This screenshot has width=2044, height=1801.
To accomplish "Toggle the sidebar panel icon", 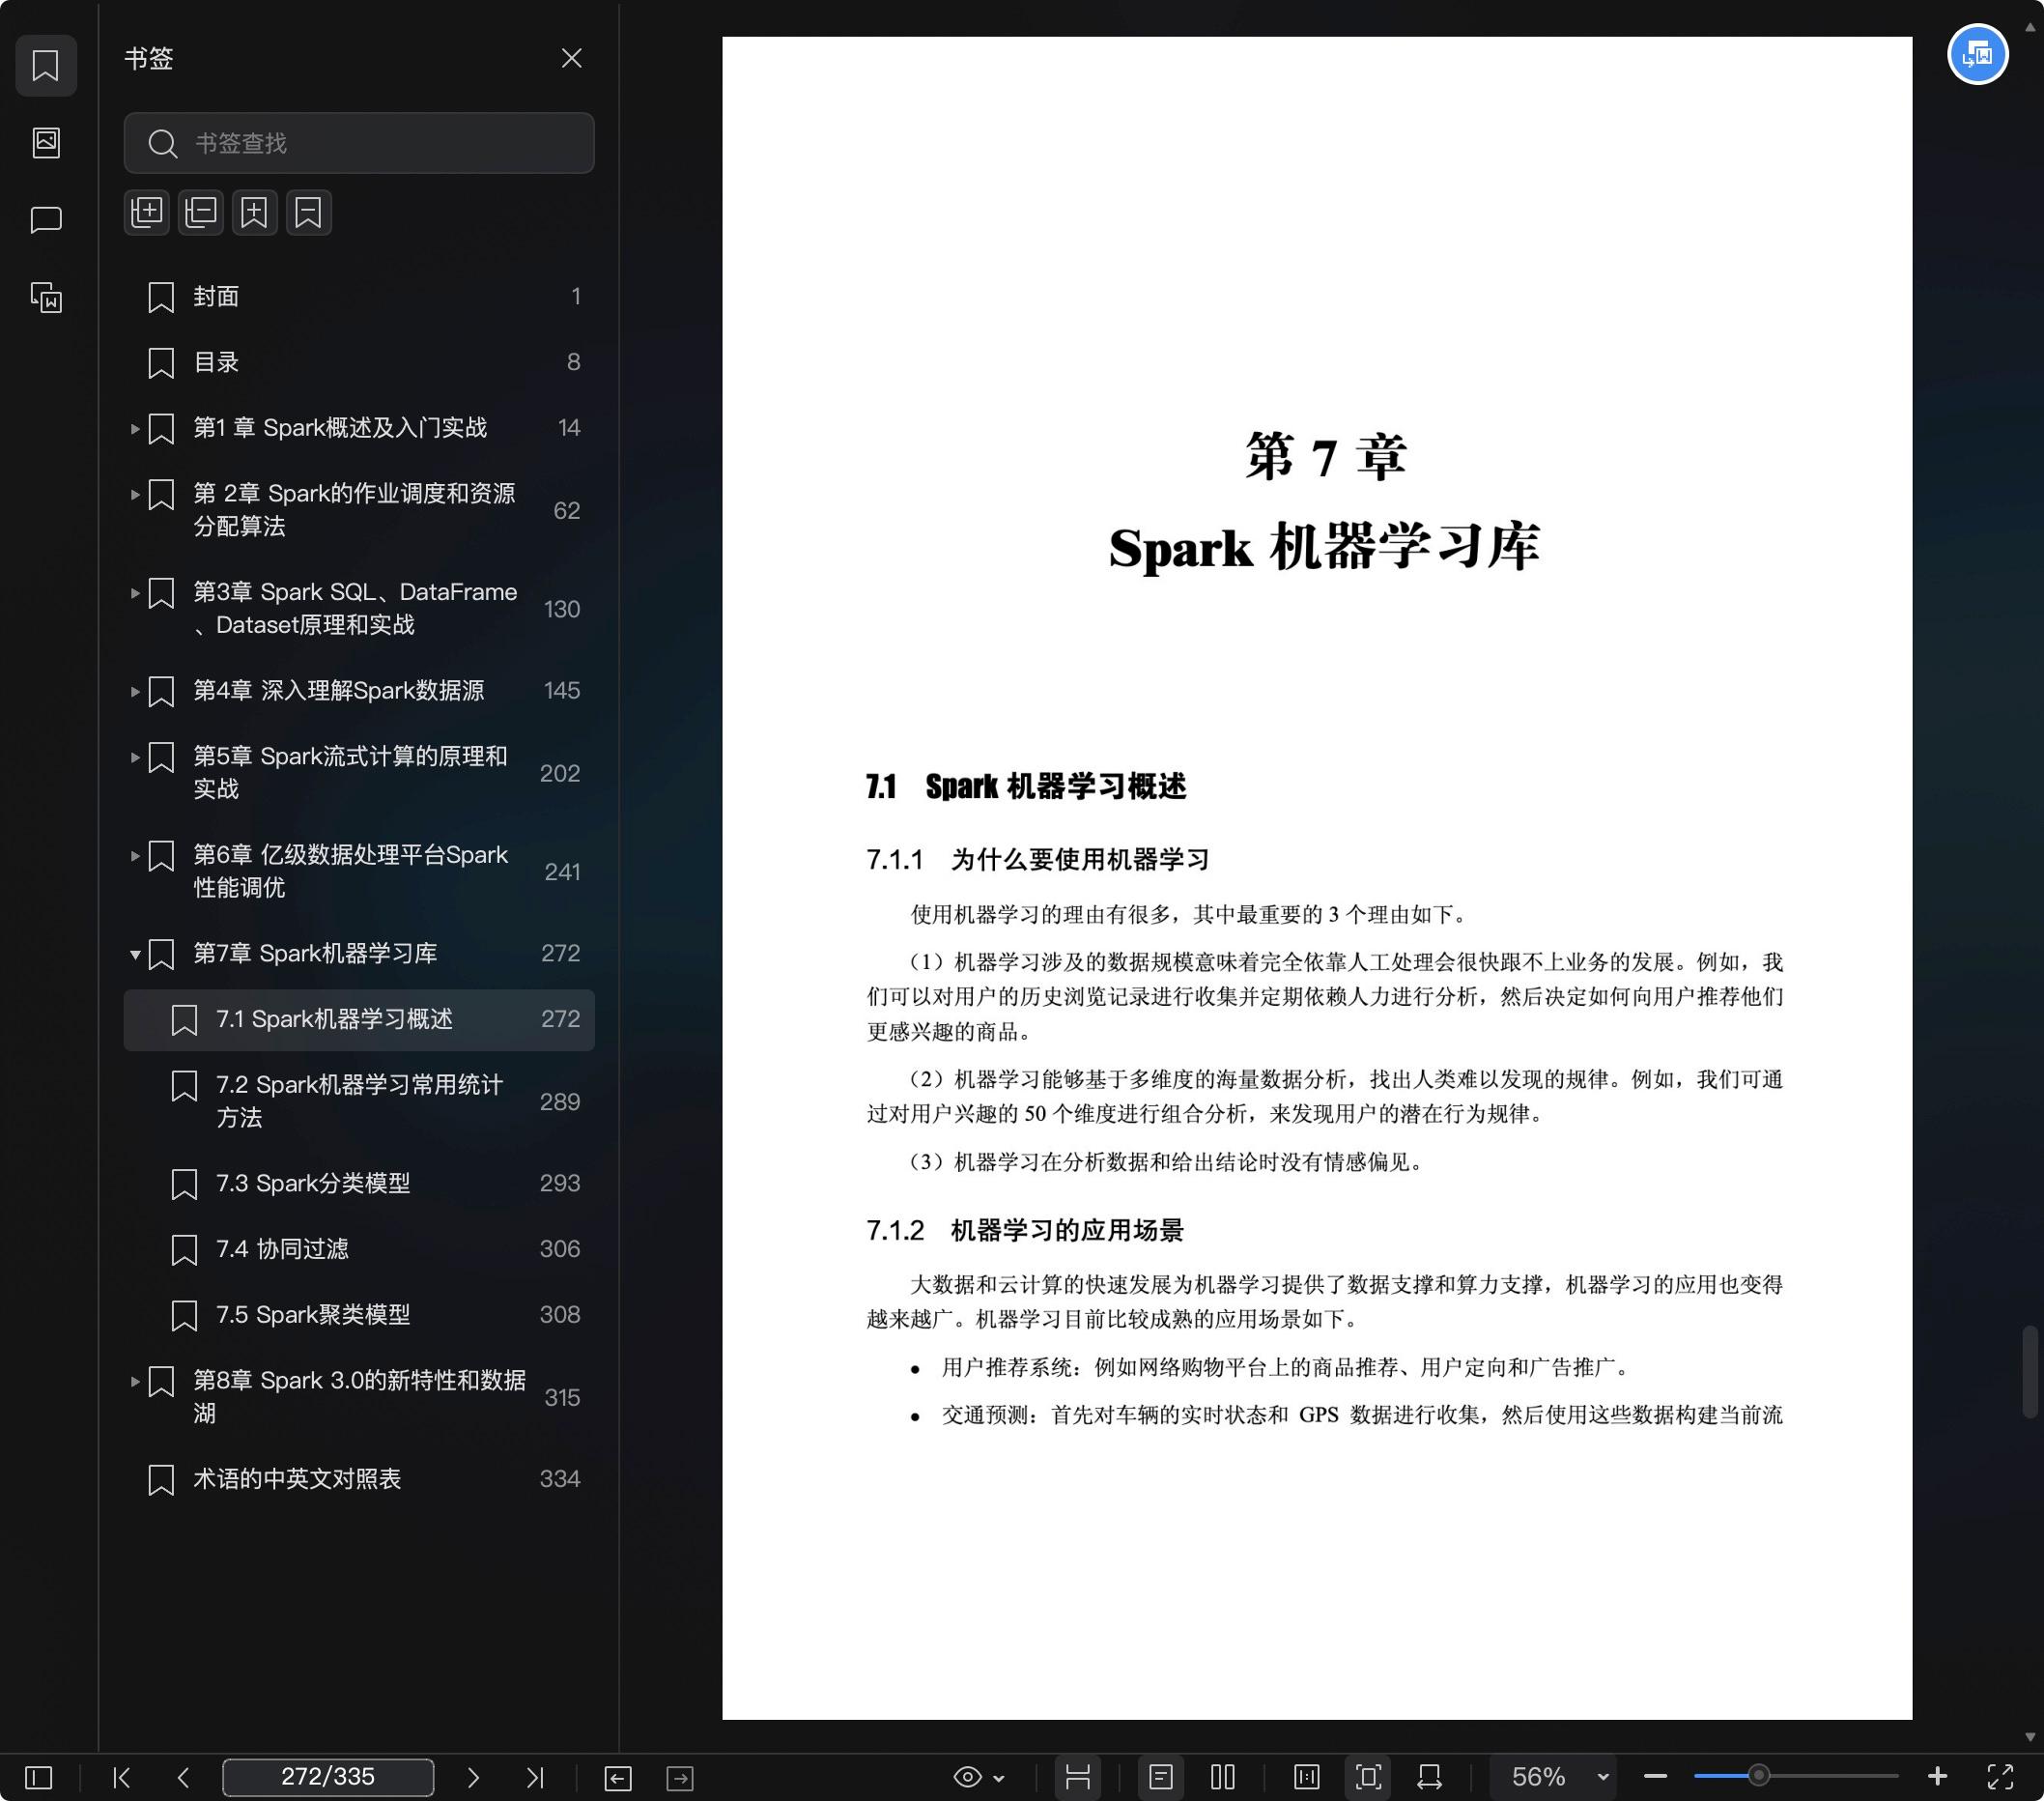I will [39, 1777].
